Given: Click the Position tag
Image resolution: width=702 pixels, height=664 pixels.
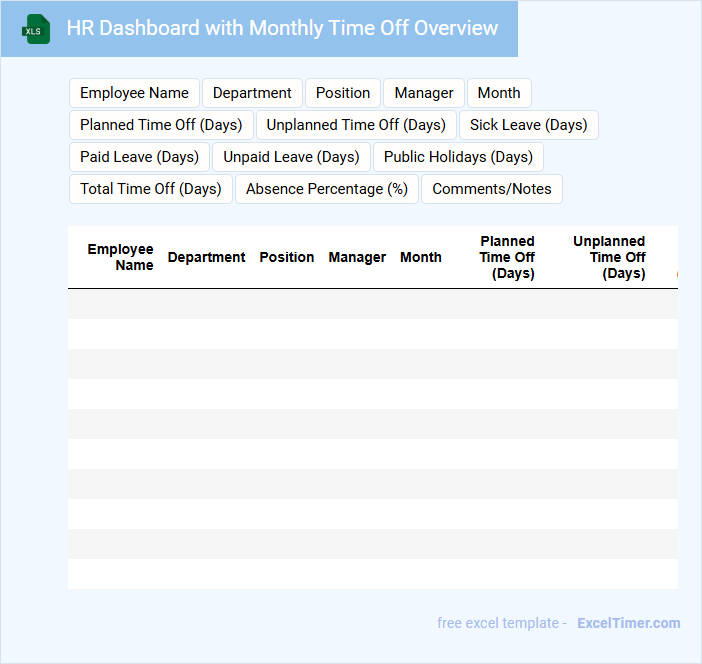Looking at the screenshot, I should coord(343,93).
